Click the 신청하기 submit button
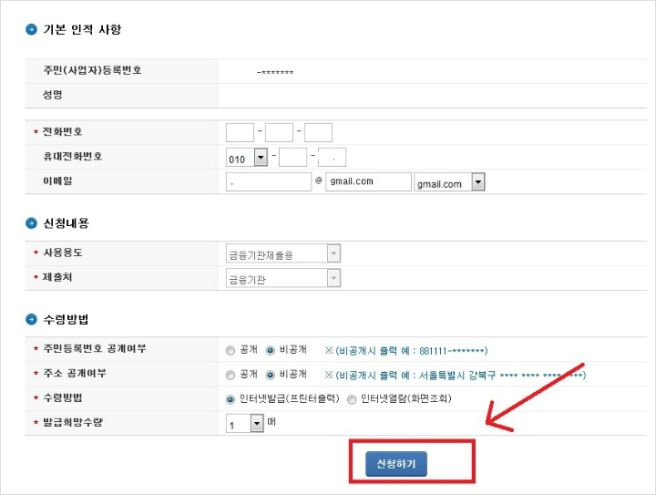 tap(396, 464)
